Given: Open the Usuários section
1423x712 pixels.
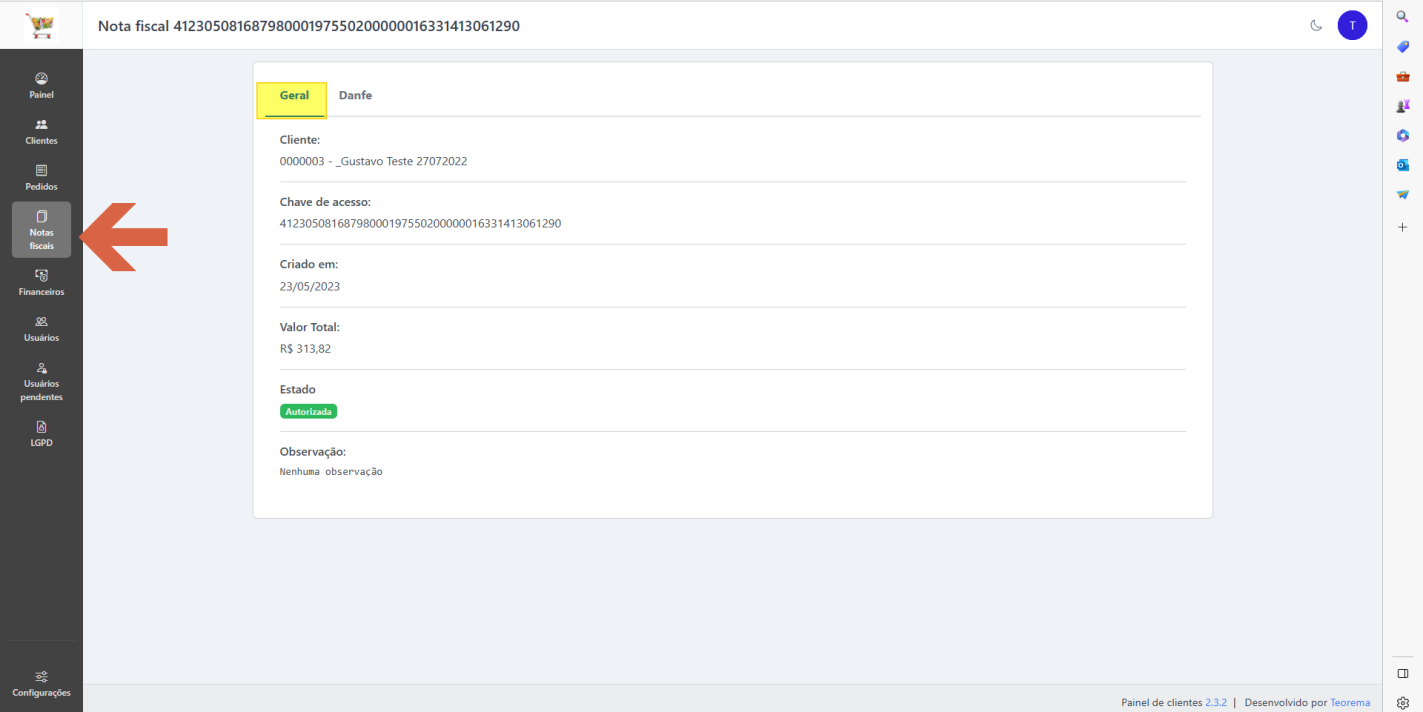Looking at the screenshot, I should (x=41, y=329).
